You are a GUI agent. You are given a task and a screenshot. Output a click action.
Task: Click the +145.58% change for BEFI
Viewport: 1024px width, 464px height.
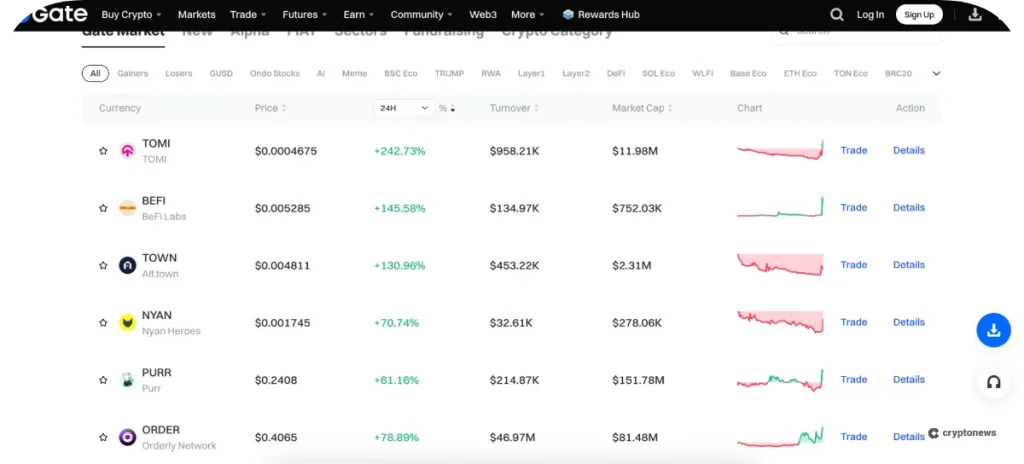(400, 208)
